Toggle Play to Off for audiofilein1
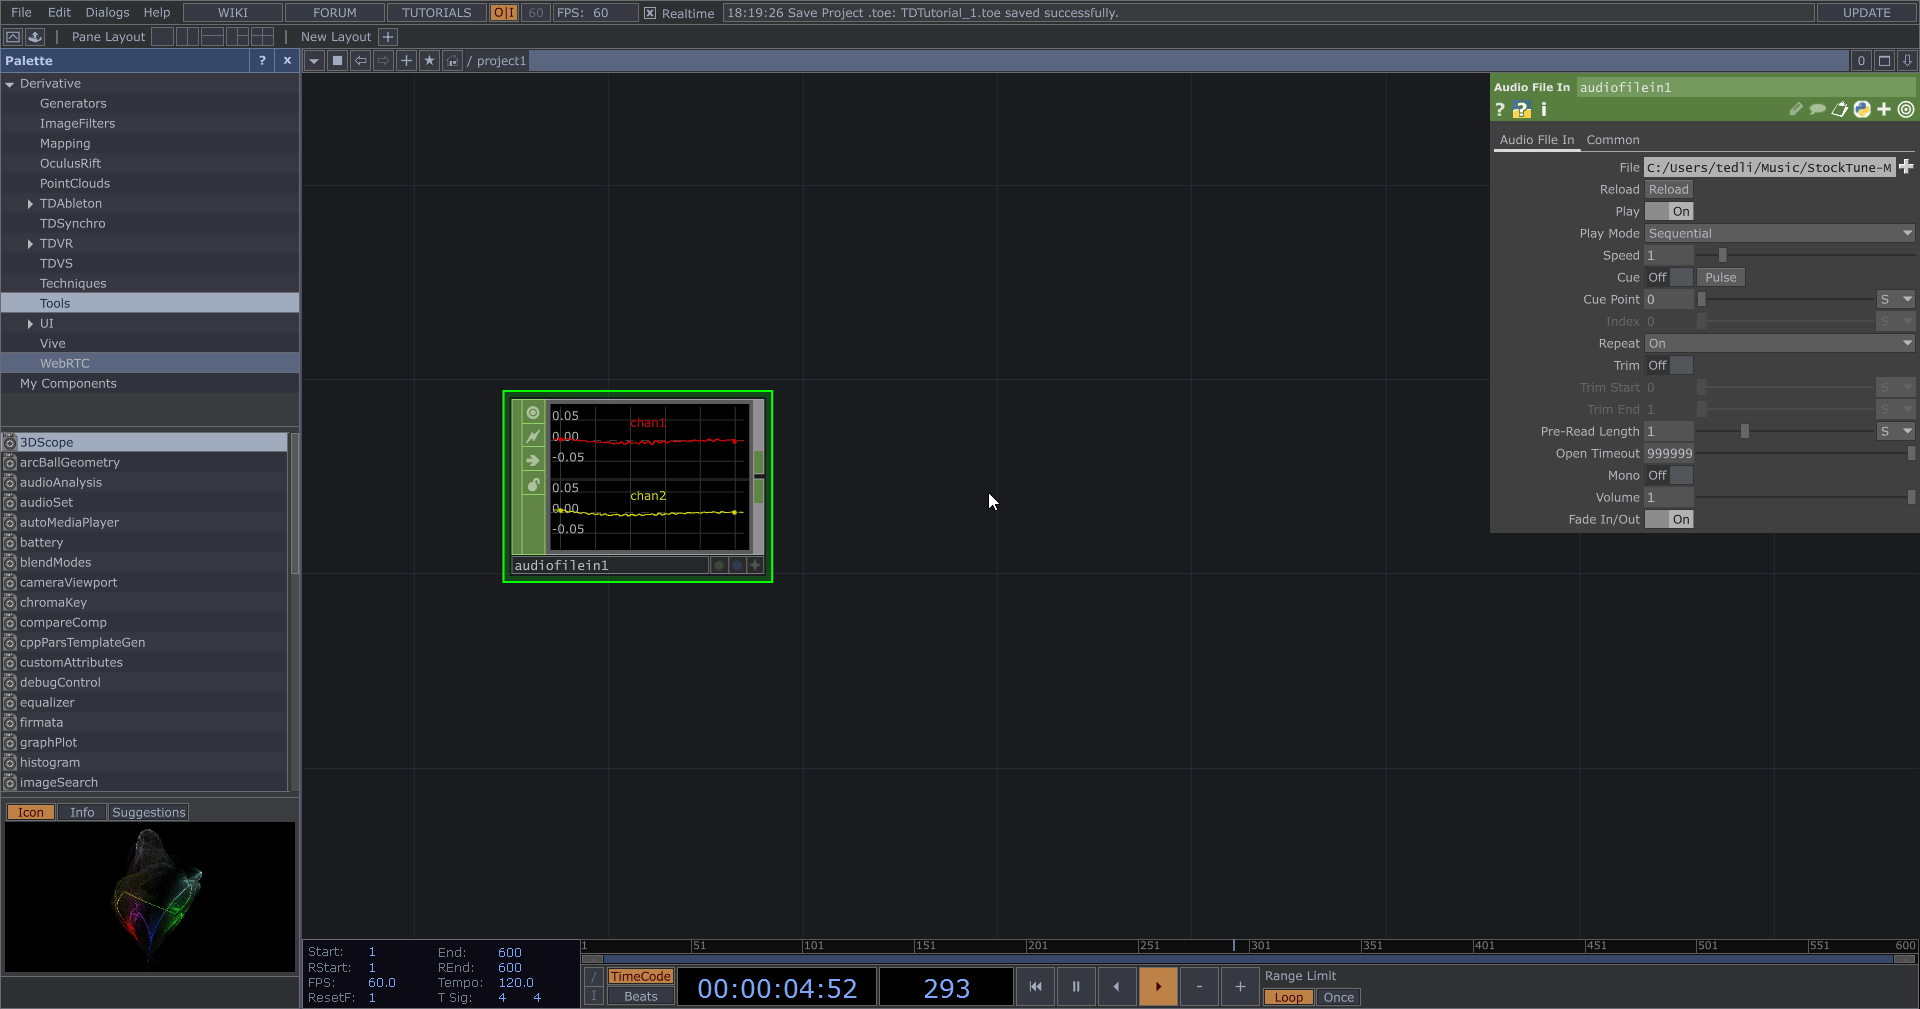Image resolution: width=1920 pixels, height=1009 pixels. click(x=1656, y=211)
